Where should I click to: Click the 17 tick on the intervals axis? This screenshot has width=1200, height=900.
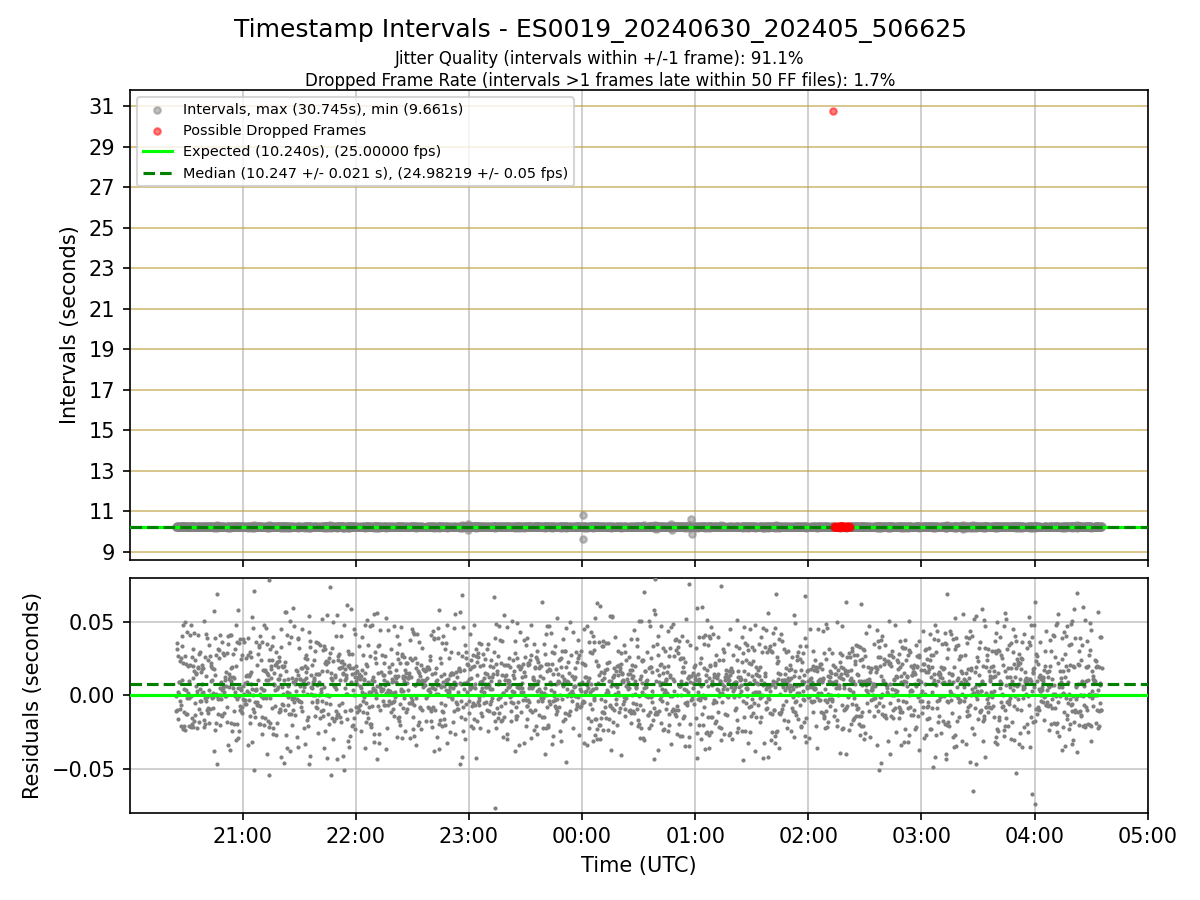click(102, 390)
